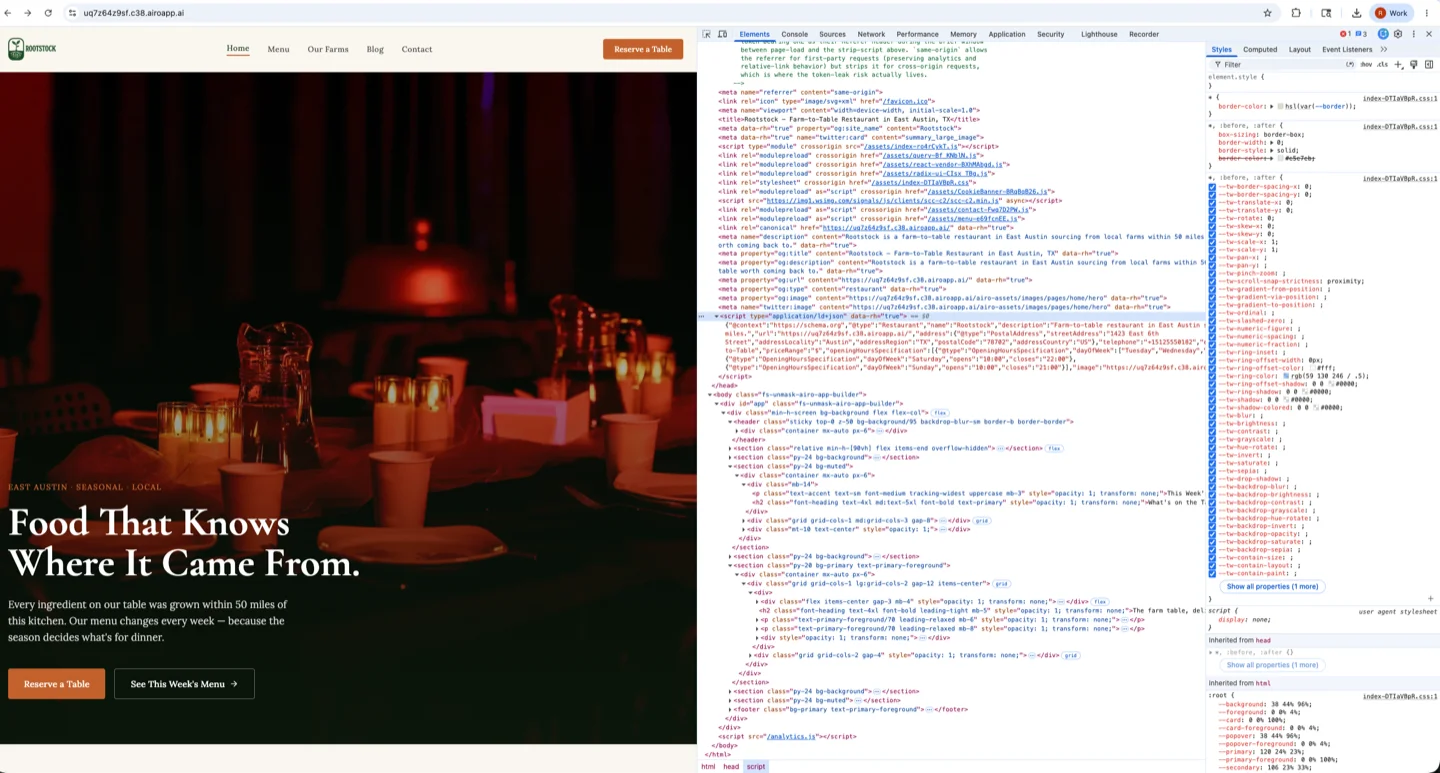This screenshot has width=1440, height=773.
Task: Collapse the div id="app" node
Action: pos(717,404)
